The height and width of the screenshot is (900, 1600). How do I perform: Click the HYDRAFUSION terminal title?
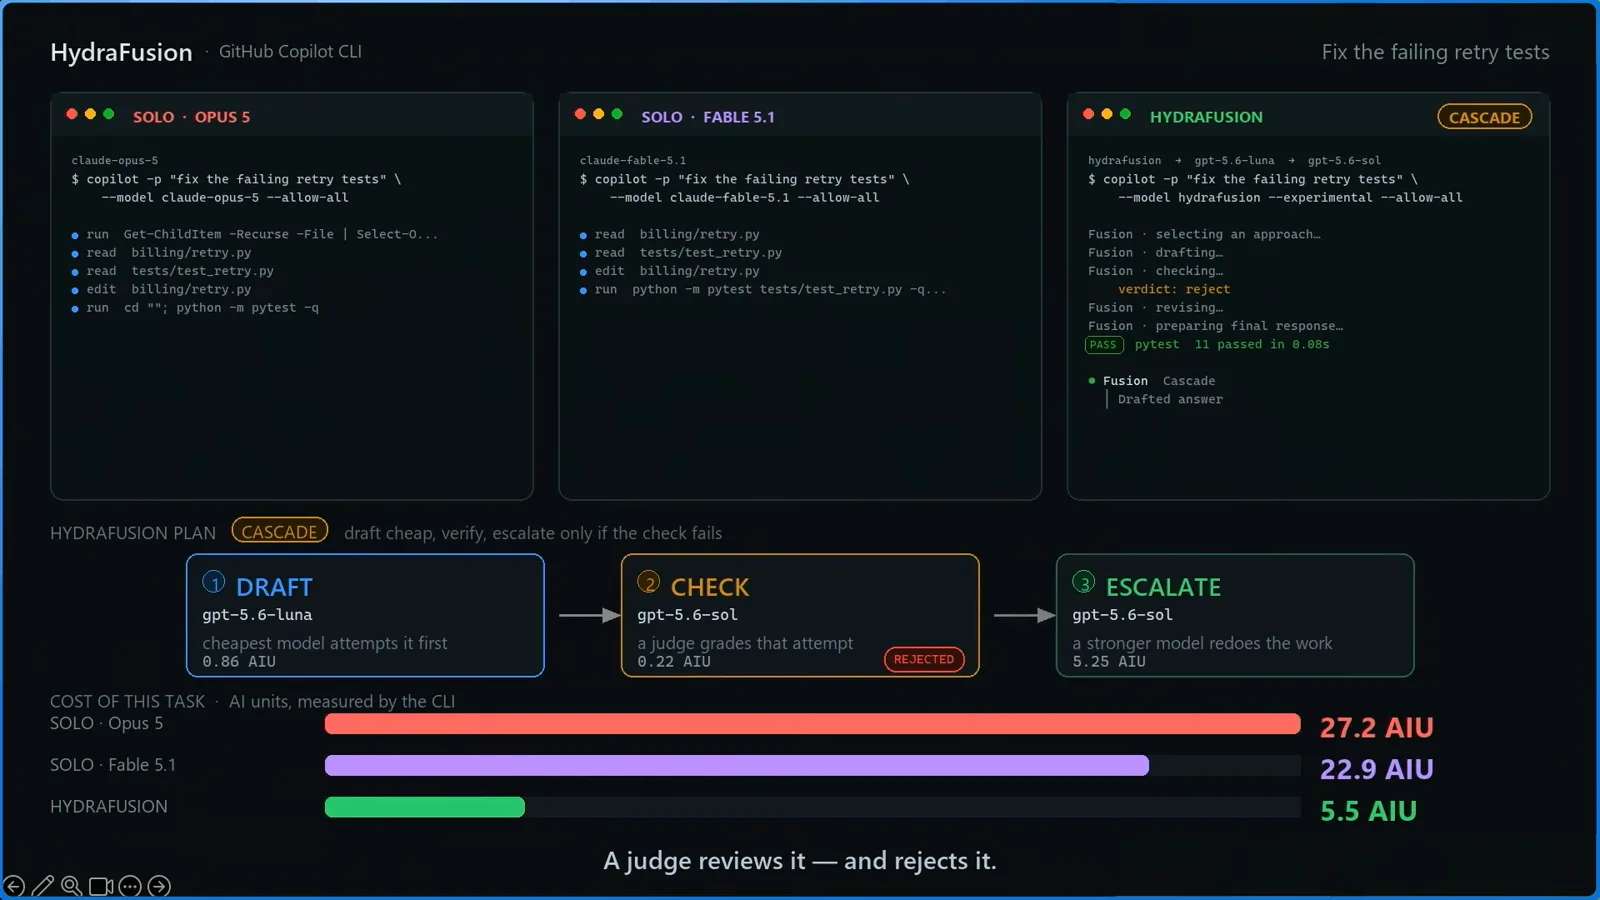coord(1206,117)
